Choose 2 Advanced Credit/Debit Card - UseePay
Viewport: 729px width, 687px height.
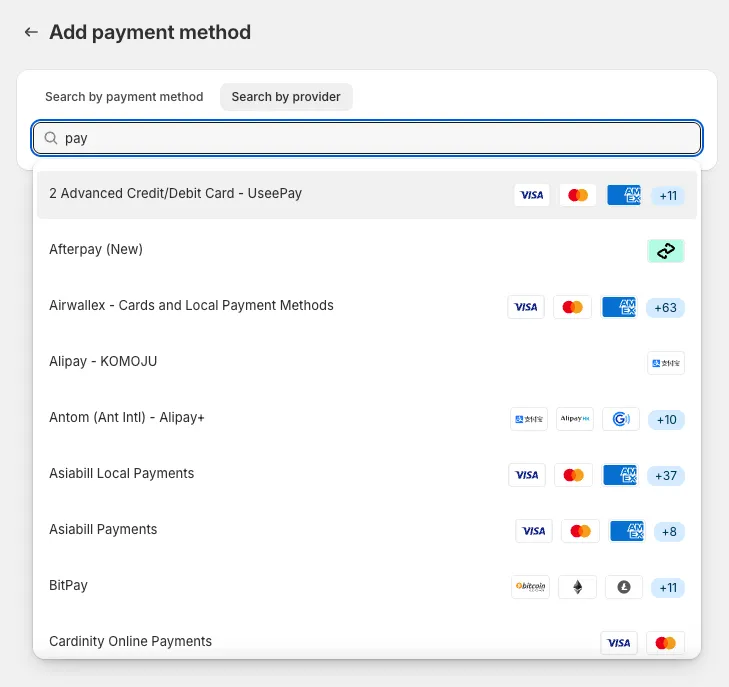(367, 195)
